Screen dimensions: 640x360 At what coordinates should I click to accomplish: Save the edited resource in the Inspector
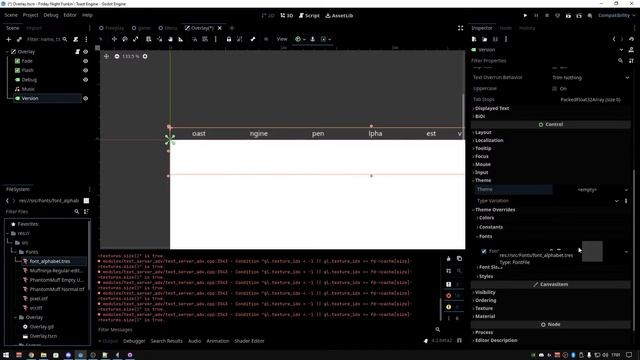(x=495, y=39)
